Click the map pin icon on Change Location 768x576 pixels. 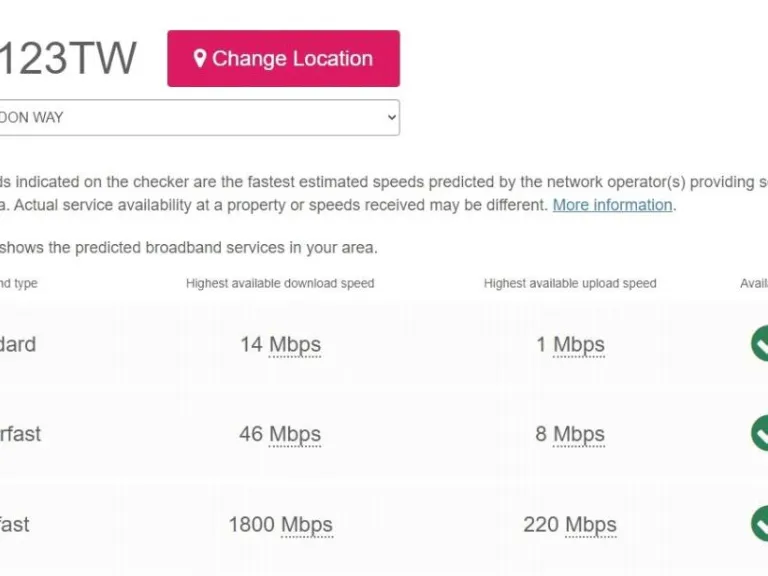200,59
